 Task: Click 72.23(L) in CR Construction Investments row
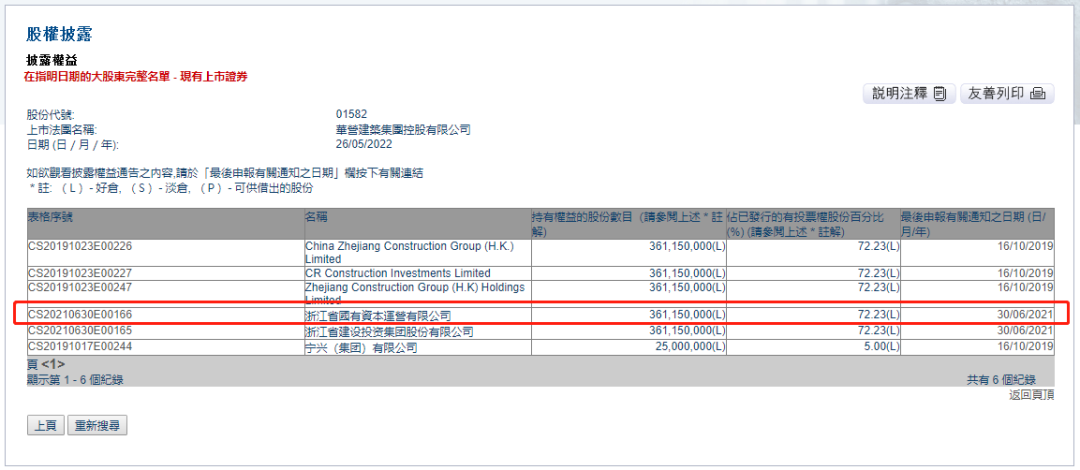(x=878, y=273)
